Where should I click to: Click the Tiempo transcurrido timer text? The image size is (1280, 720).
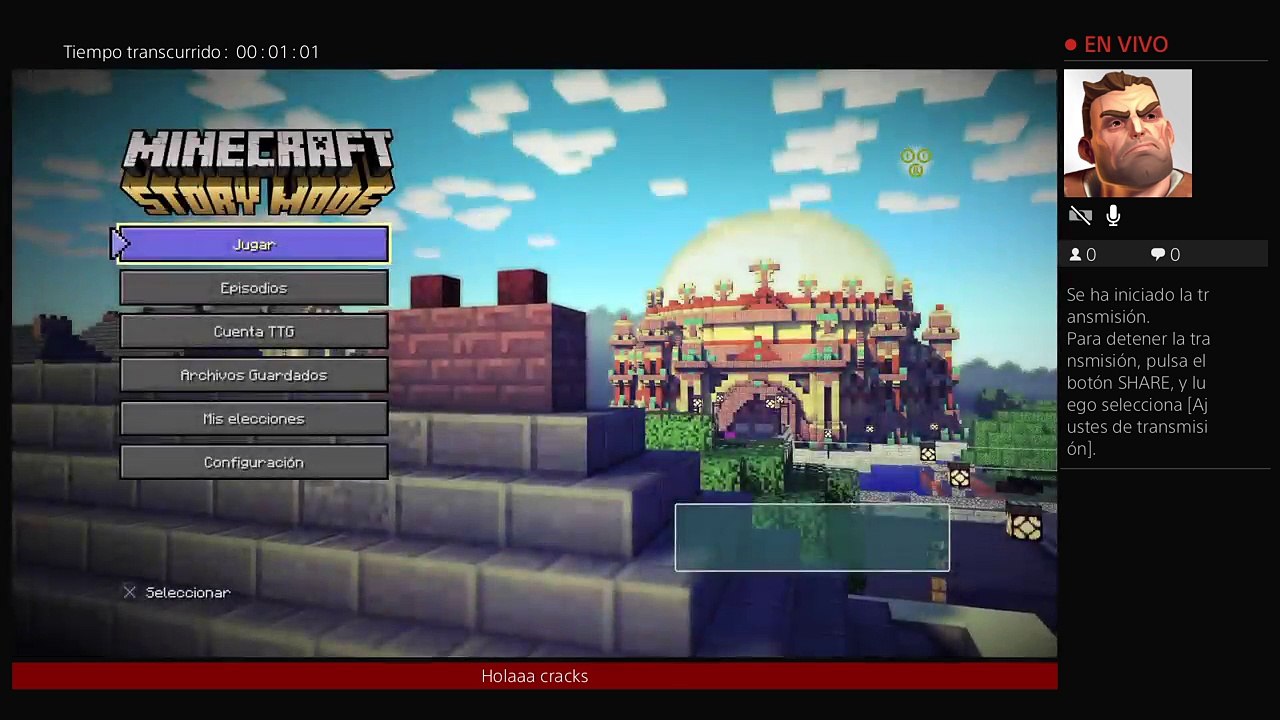(x=191, y=52)
